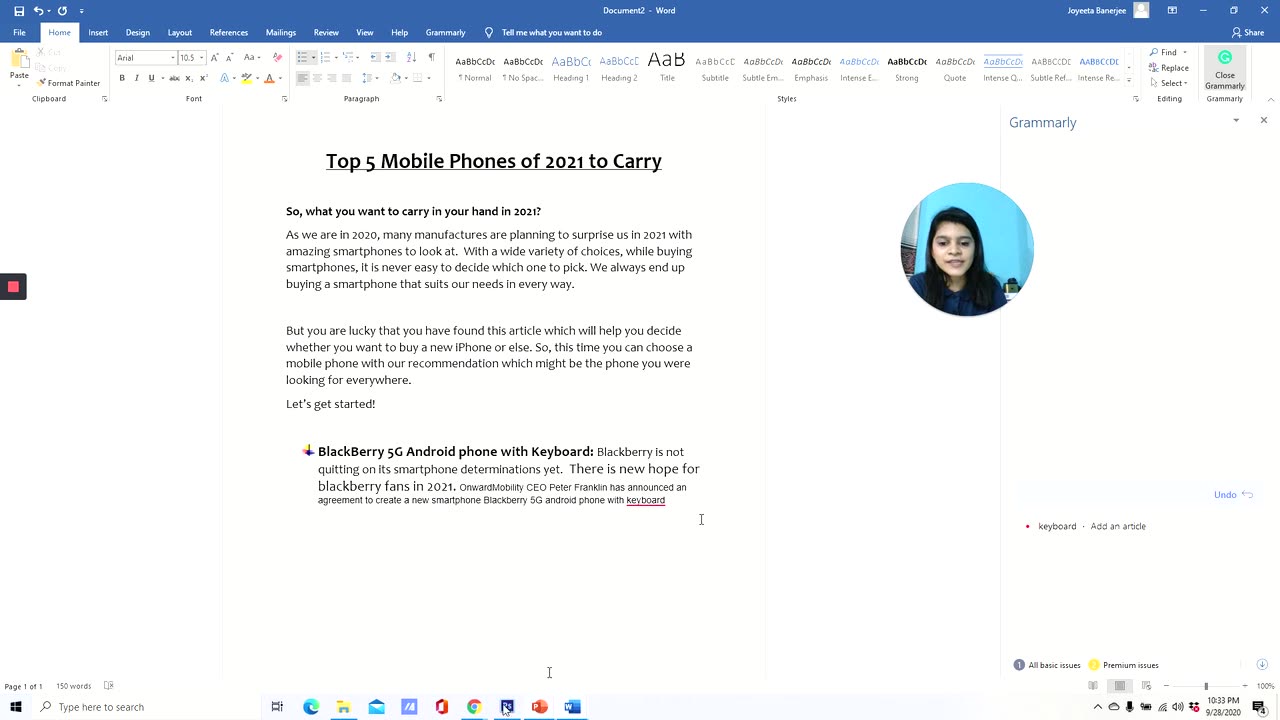Image resolution: width=1280 pixels, height=720 pixels.
Task: Close the Grammarly side pane
Action: coord(1264,120)
